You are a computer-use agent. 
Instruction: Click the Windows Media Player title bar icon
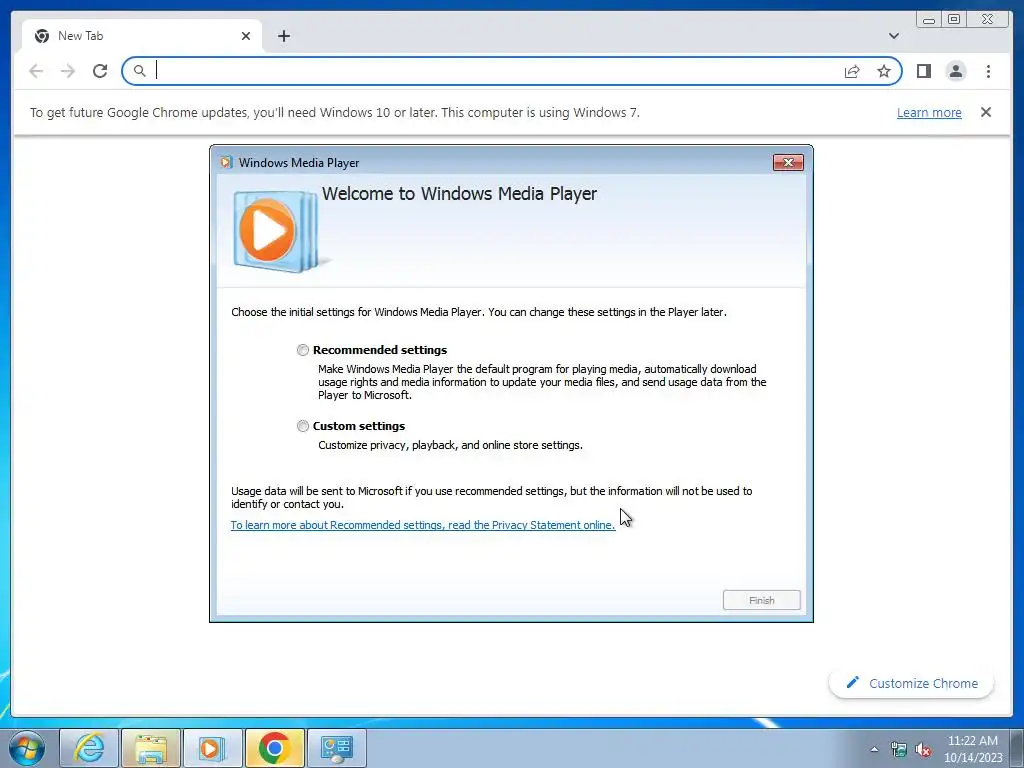tap(226, 163)
